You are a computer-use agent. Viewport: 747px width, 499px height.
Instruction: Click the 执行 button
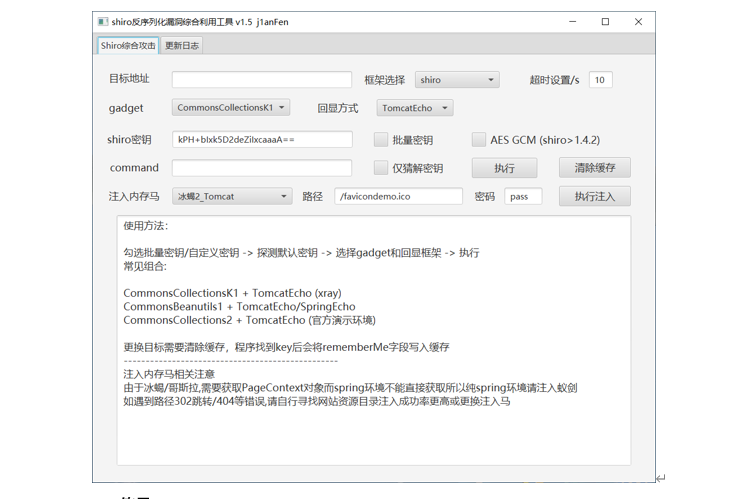click(505, 168)
